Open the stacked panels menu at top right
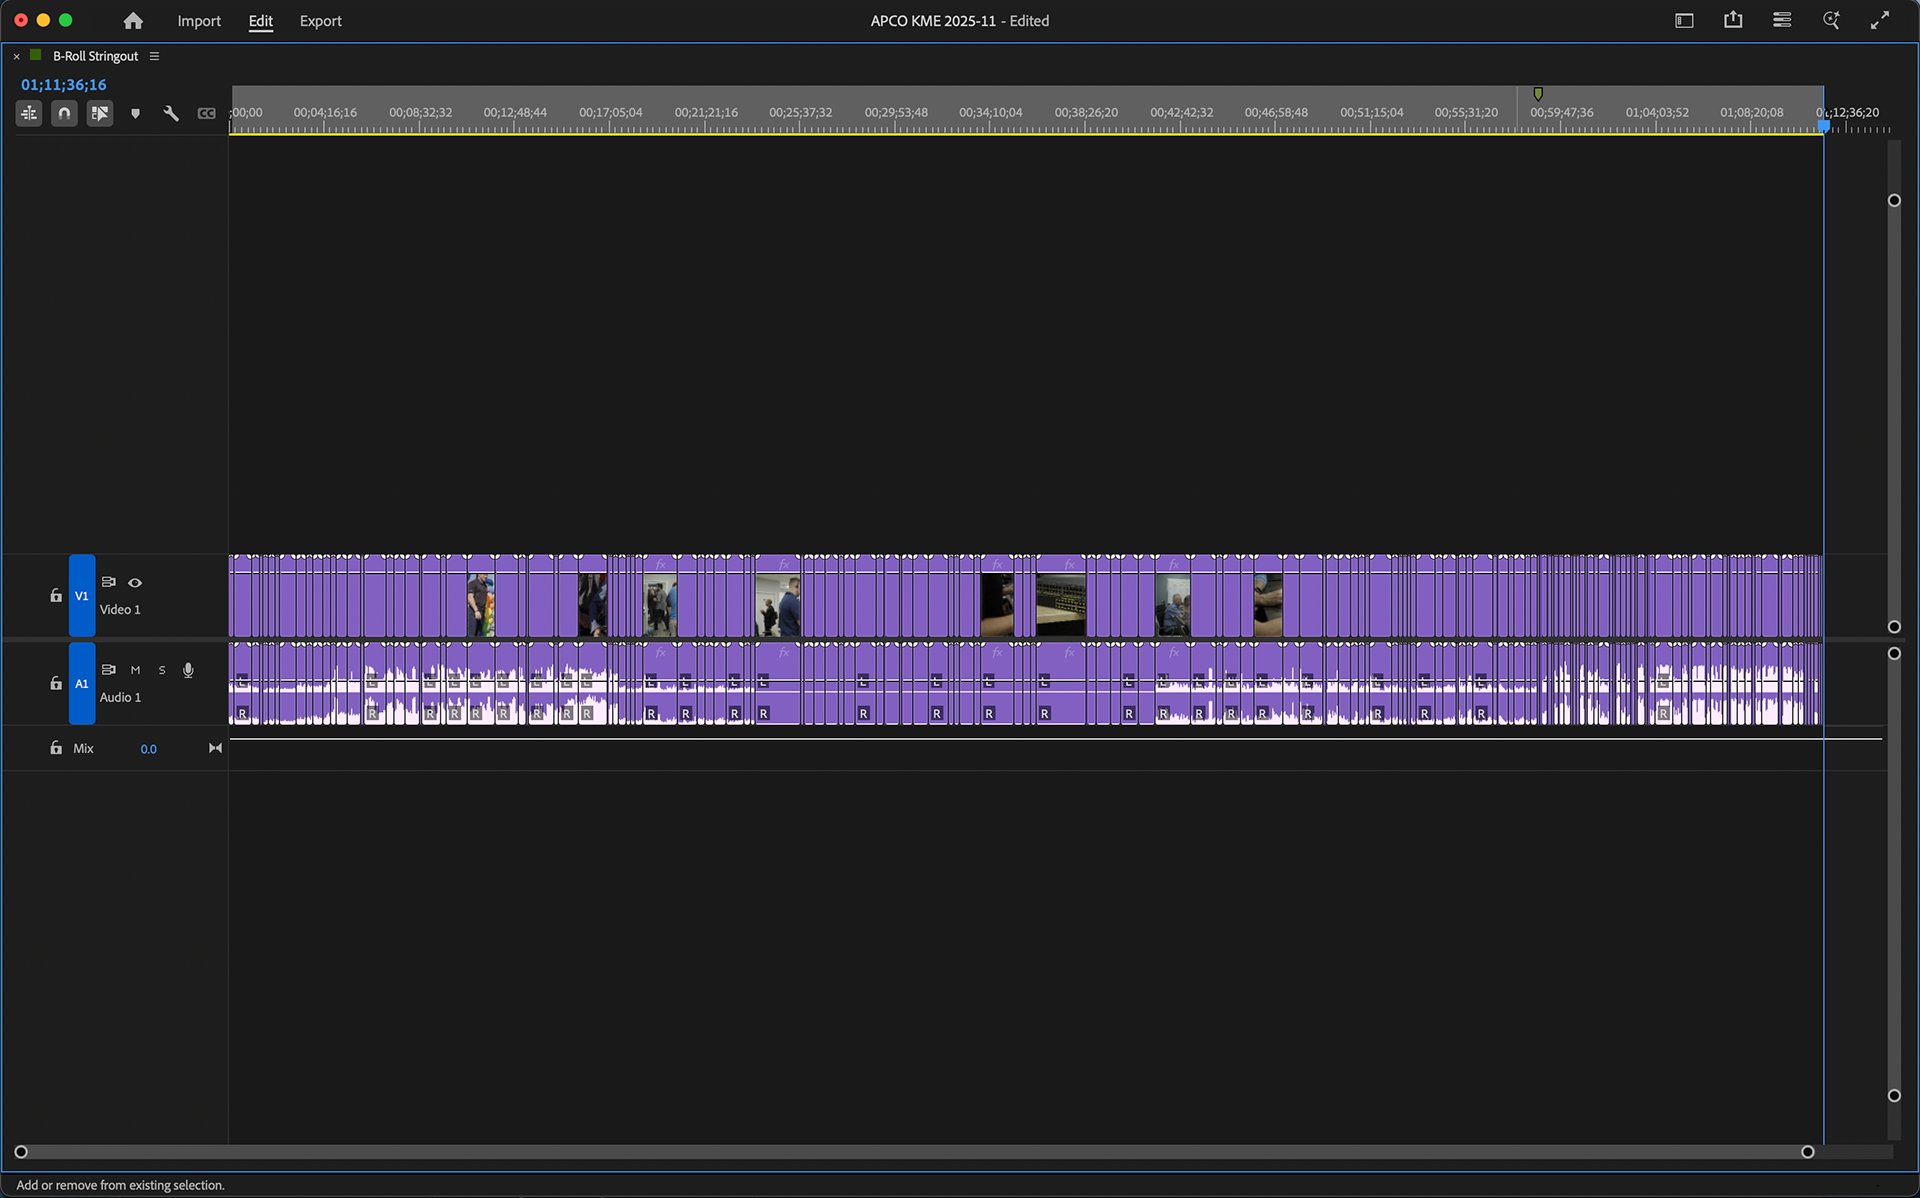The height and width of the screenshot is (1198, 1920). pyautogui.click(x=1781, y=20)
